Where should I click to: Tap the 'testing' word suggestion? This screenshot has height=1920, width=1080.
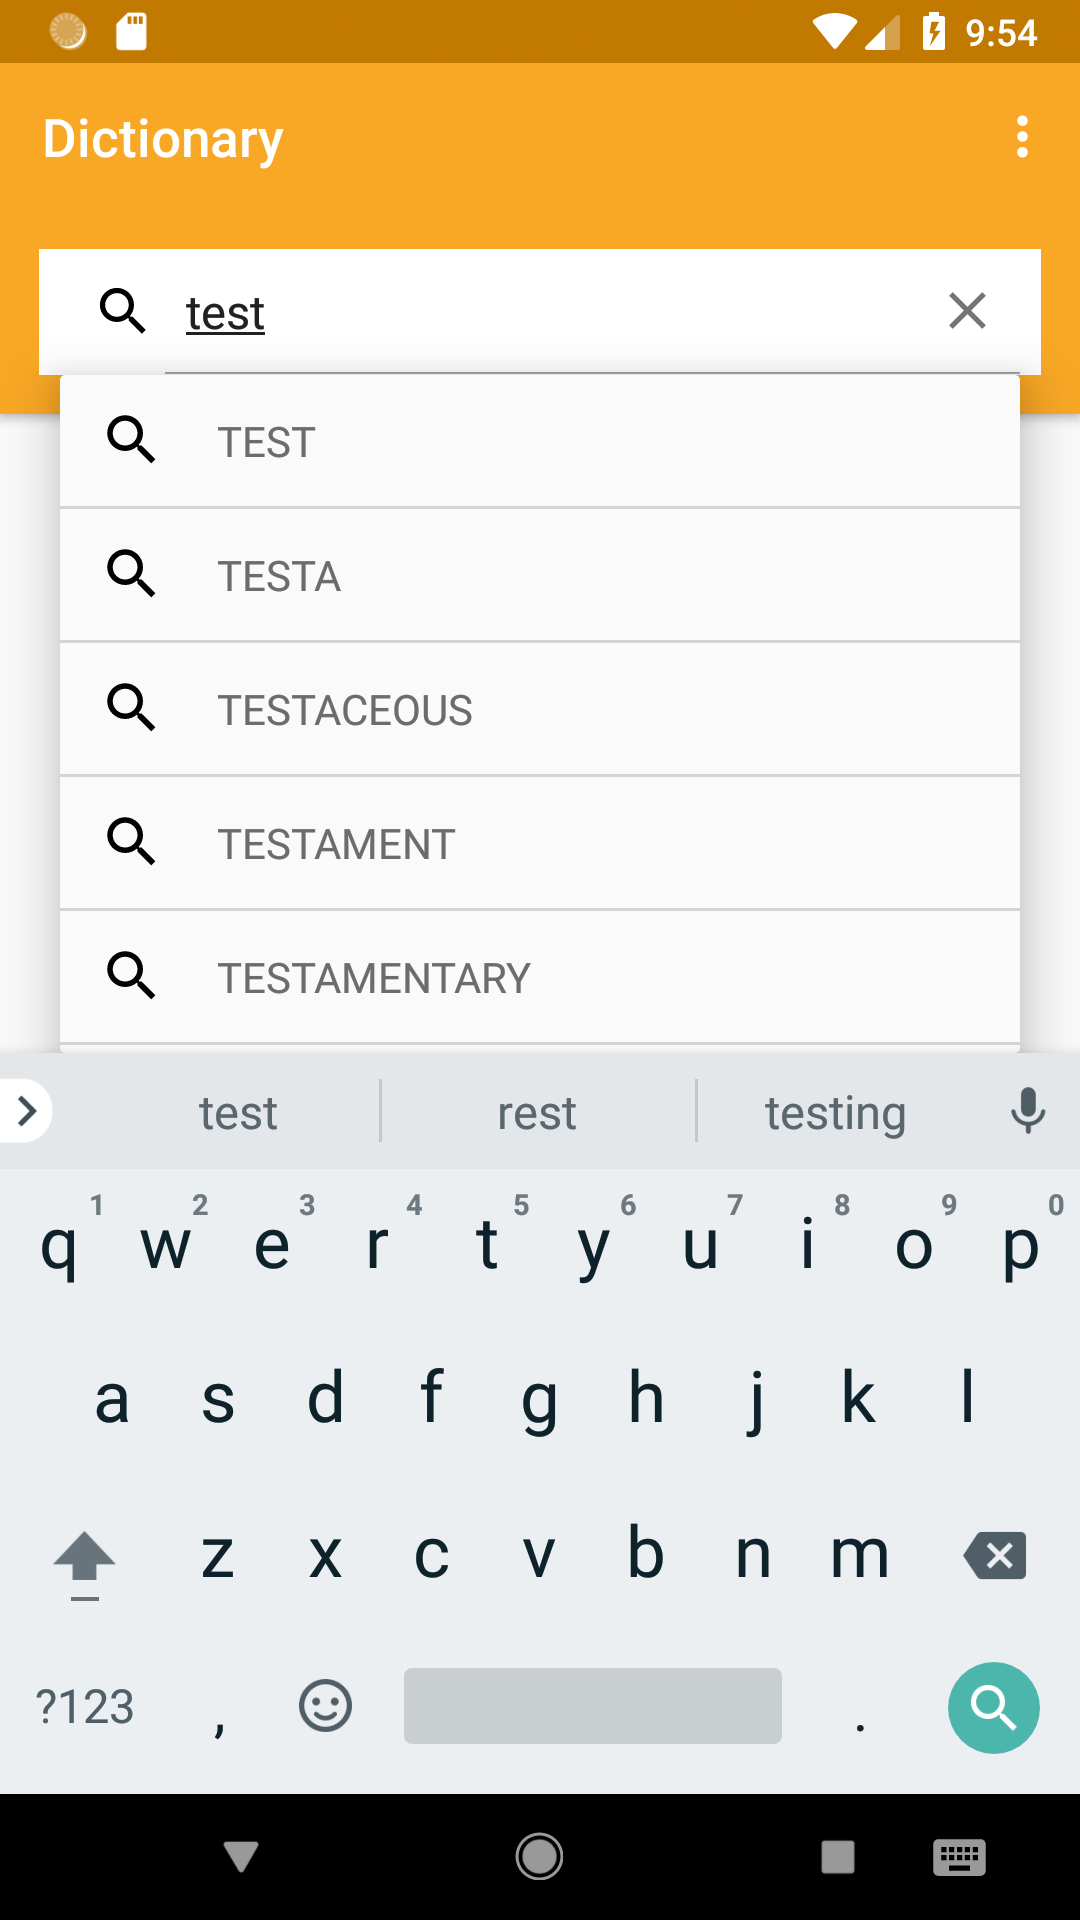point(835,1113)
